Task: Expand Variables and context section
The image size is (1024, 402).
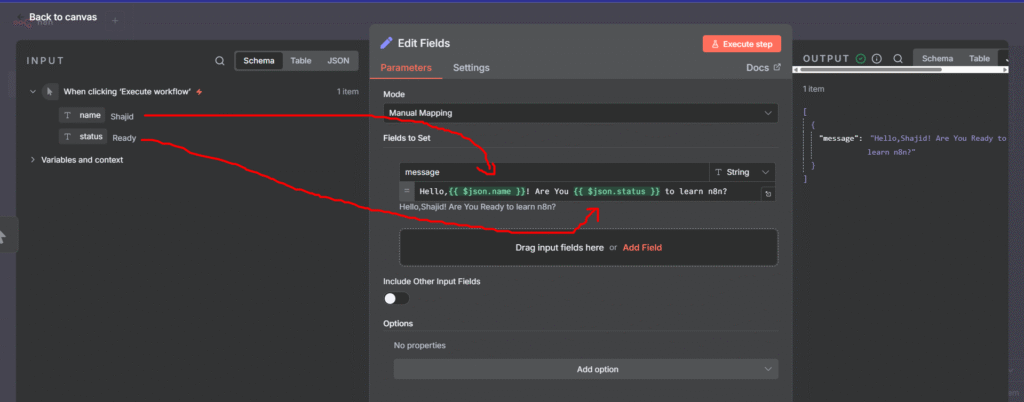Action: click(x=33, y=159)
